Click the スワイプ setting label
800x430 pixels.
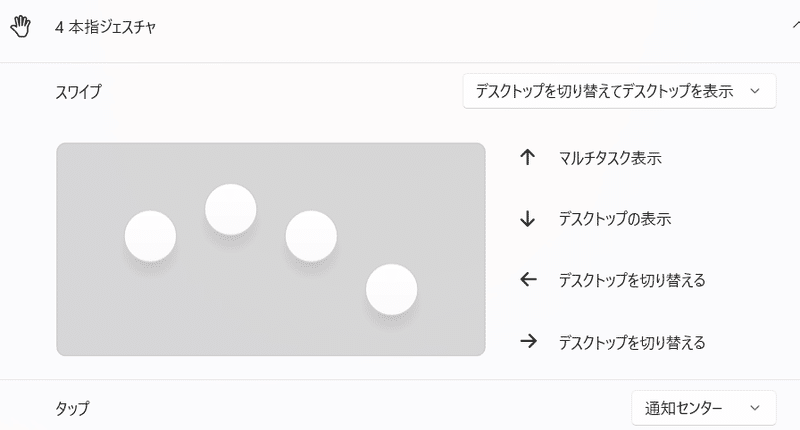(79, 92)
